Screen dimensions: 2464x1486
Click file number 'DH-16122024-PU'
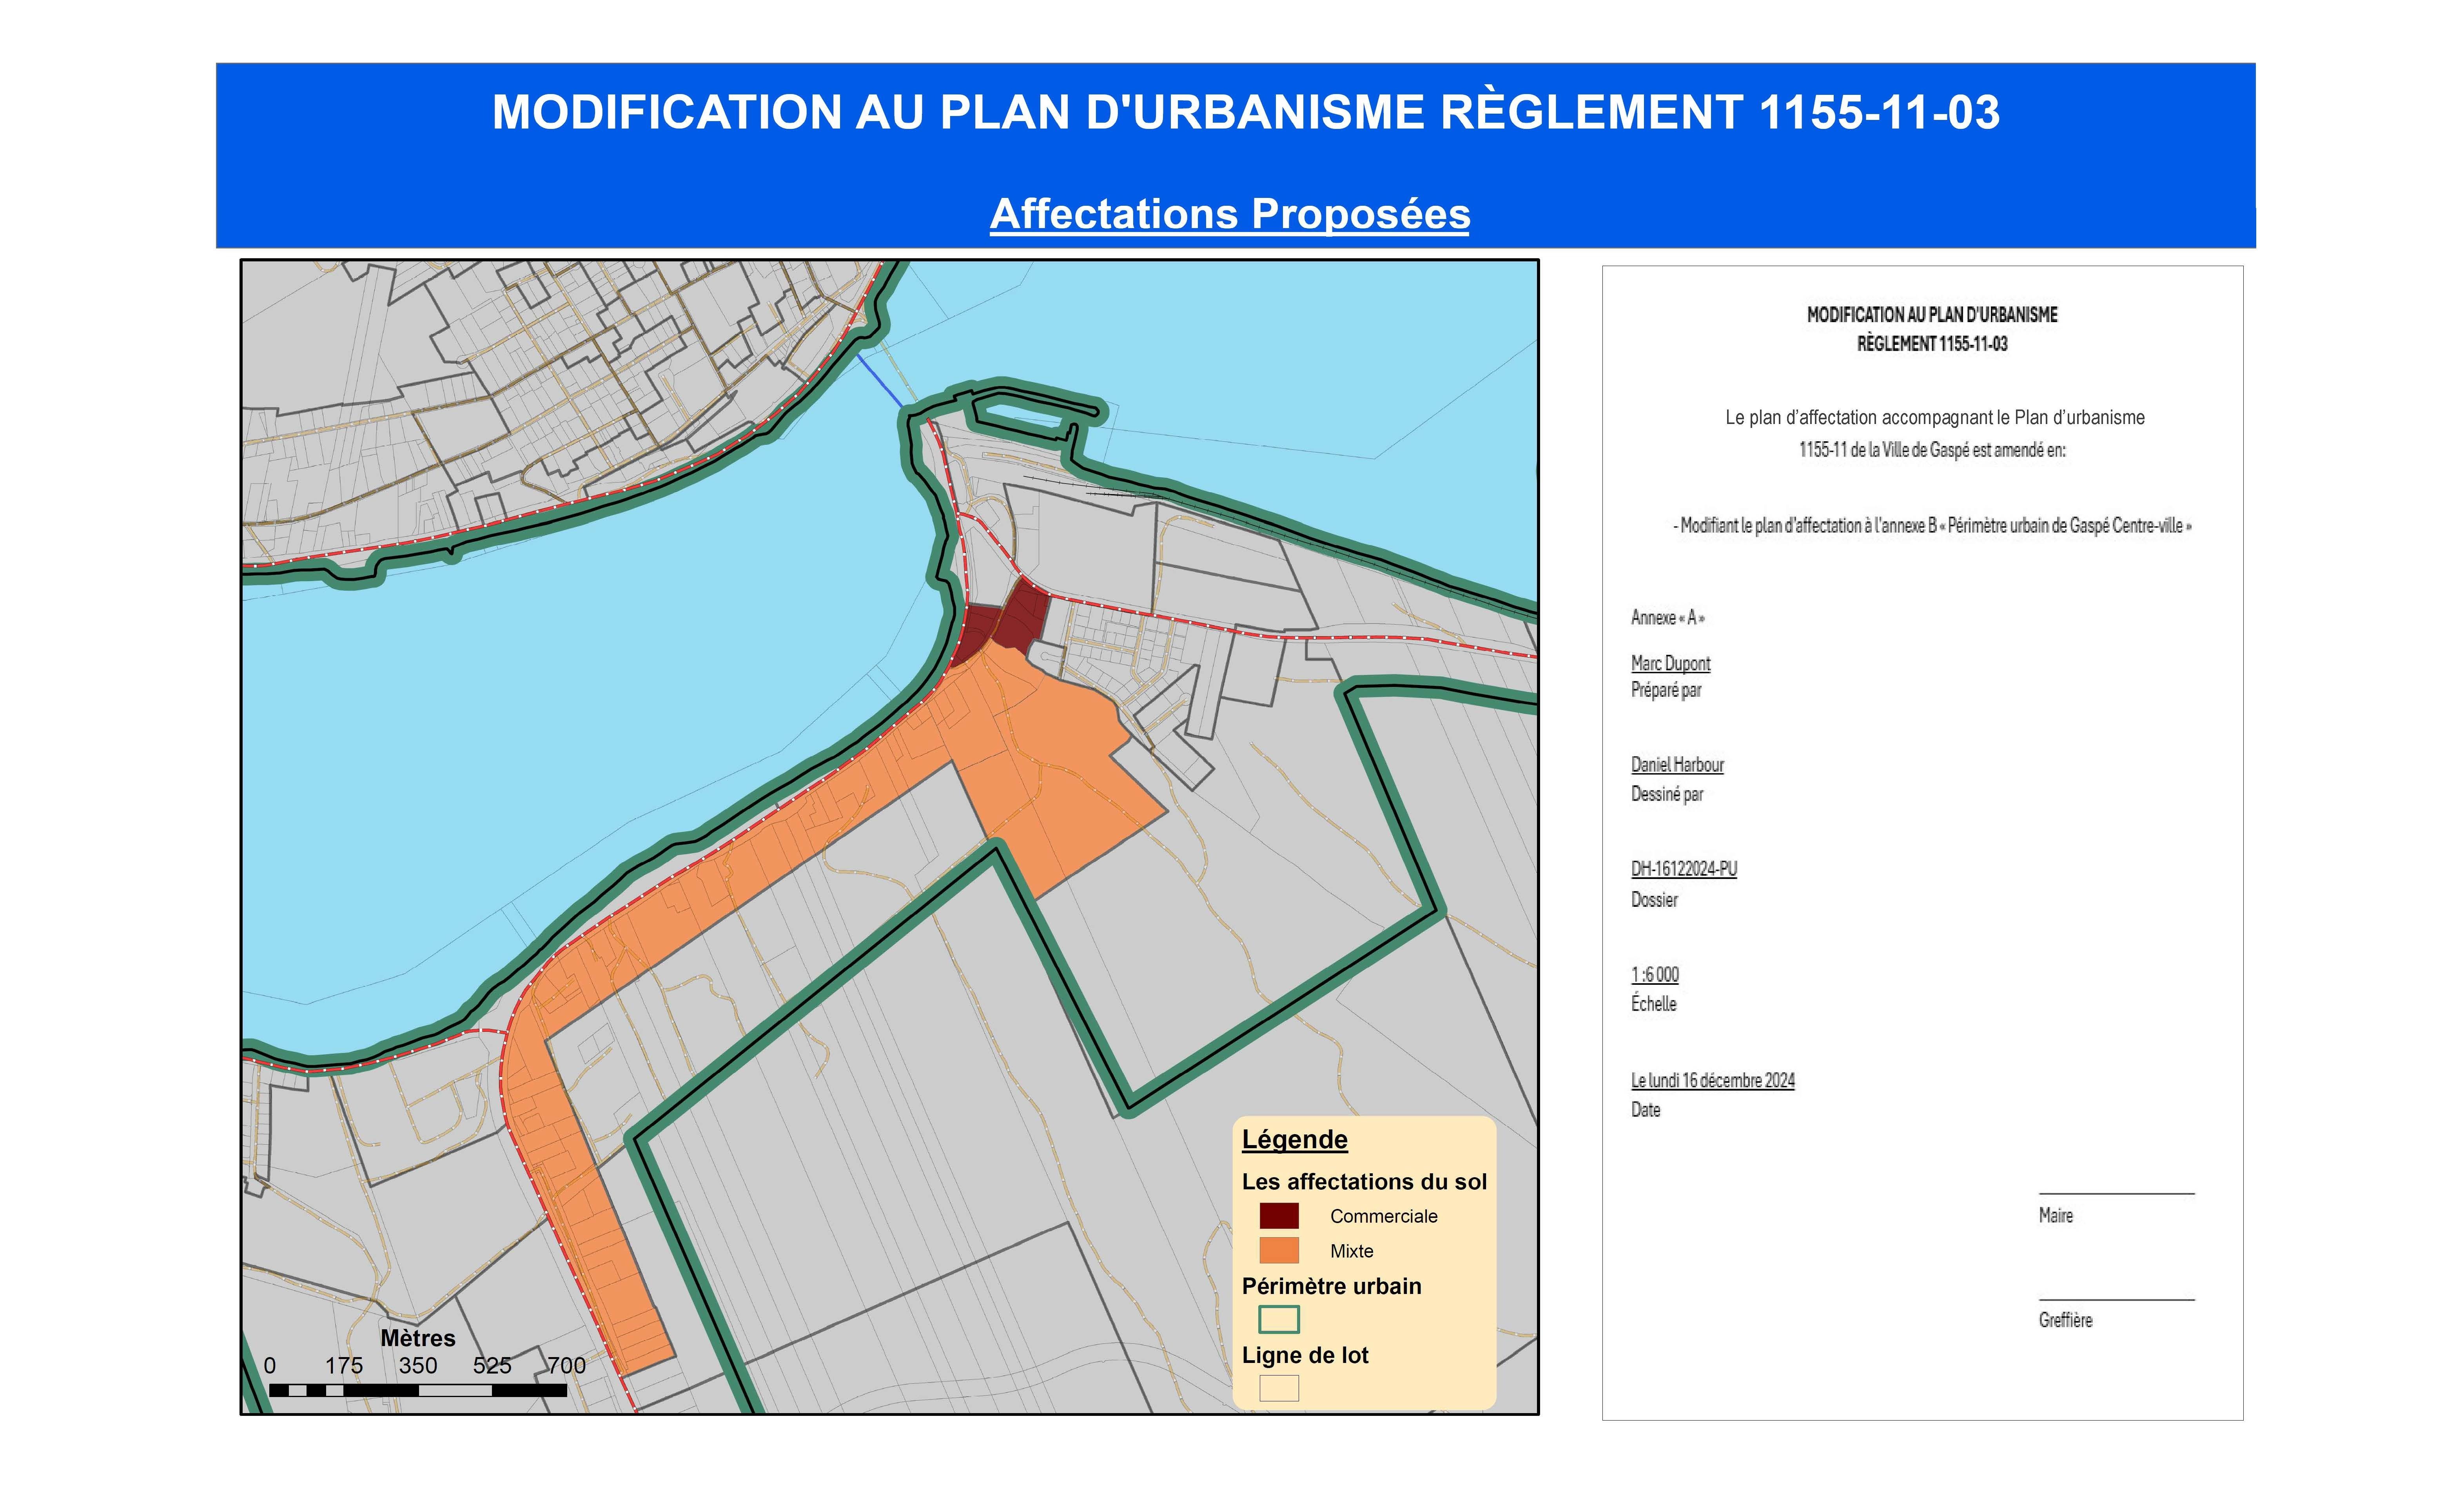(x=1684, y=869)
